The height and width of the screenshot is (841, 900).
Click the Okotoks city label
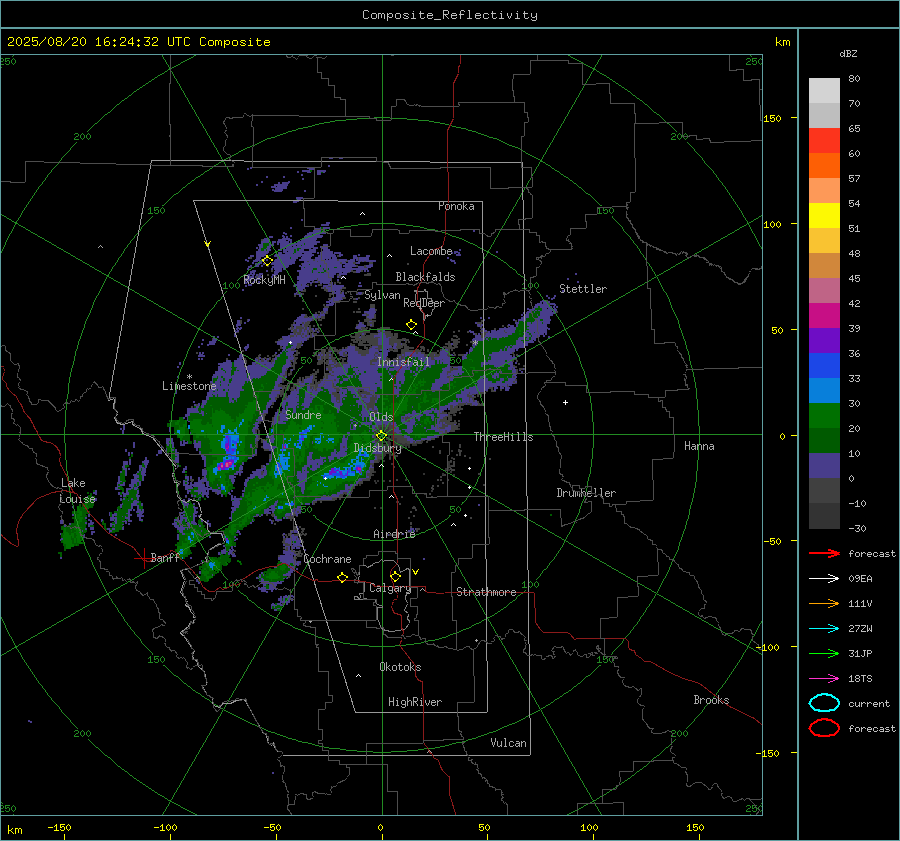[x=400, y=667]
